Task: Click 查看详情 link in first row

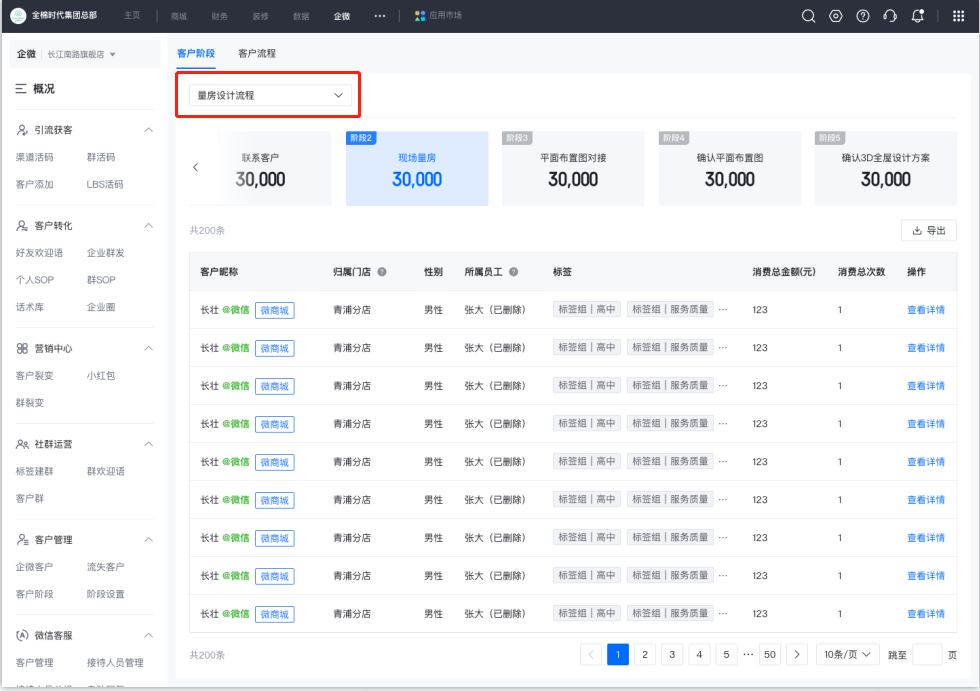Action: tap(926, 310)
